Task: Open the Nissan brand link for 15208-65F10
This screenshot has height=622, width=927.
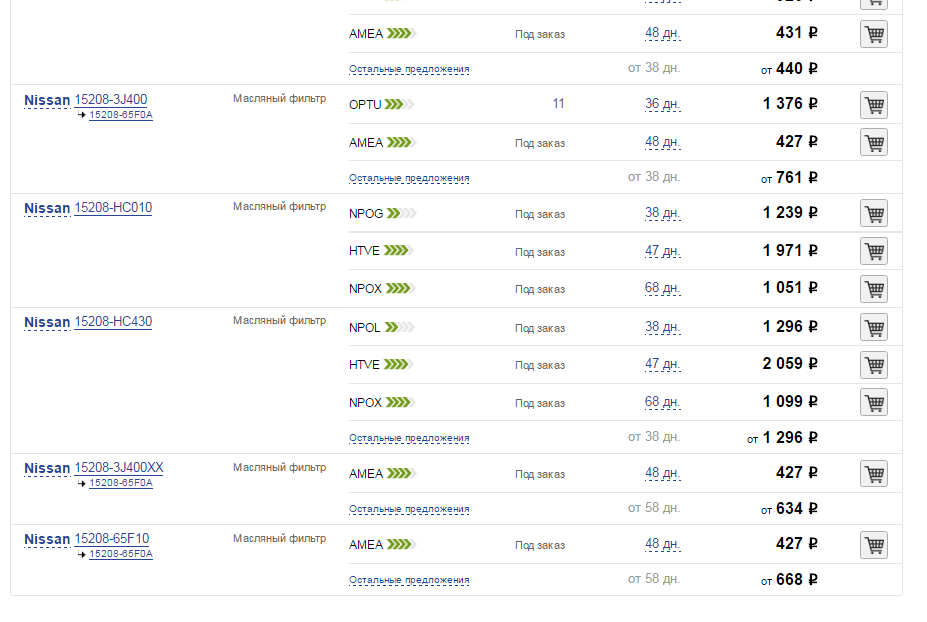Action: [x=47, y=540]
